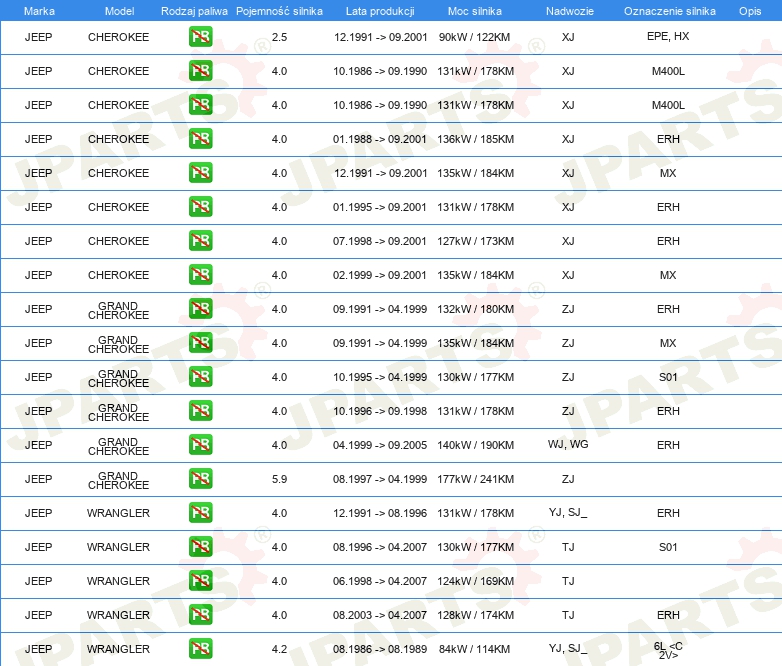
Task: Click the Moc silnika column header
Action: click(475, 11)
